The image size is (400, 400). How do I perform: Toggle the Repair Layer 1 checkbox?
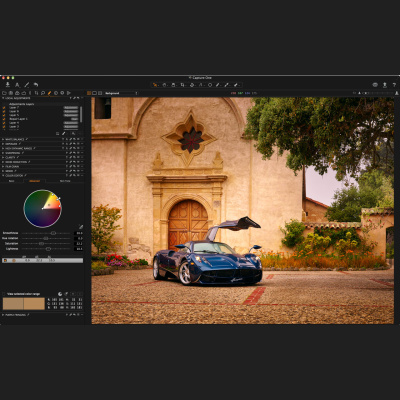[x=4, y=119]
